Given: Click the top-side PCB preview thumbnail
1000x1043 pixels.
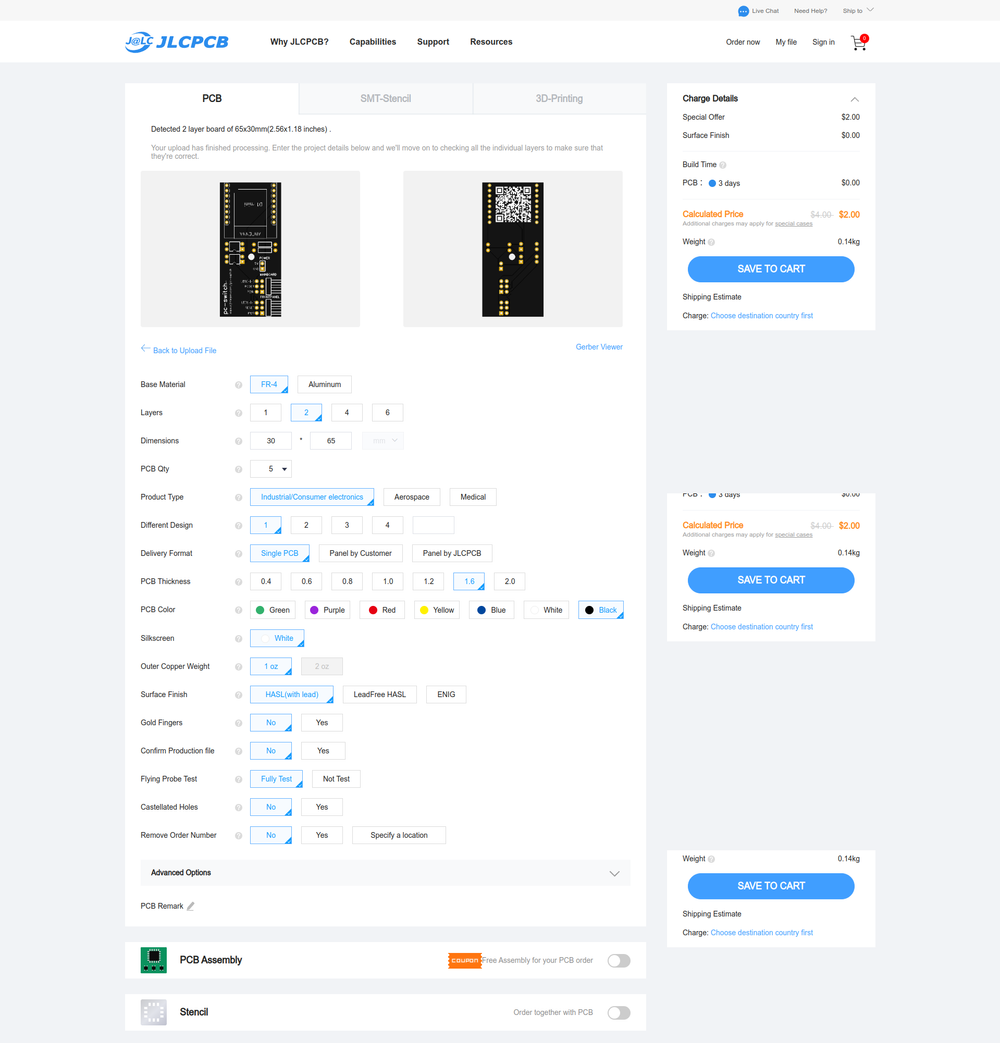Looking at the screenshot, I should click(x=250, y=249).
